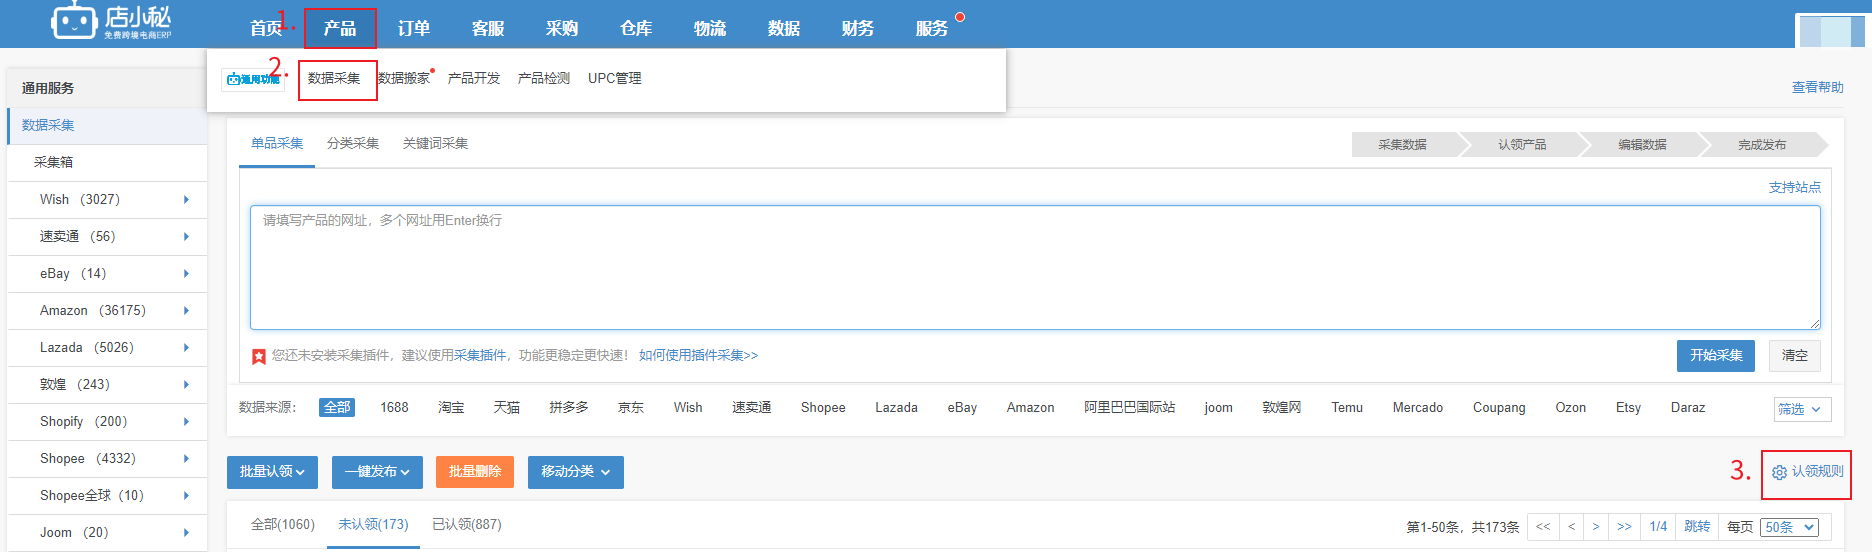
Task: Switch to the 全部(1060) tab
Action: pos(283,524)
